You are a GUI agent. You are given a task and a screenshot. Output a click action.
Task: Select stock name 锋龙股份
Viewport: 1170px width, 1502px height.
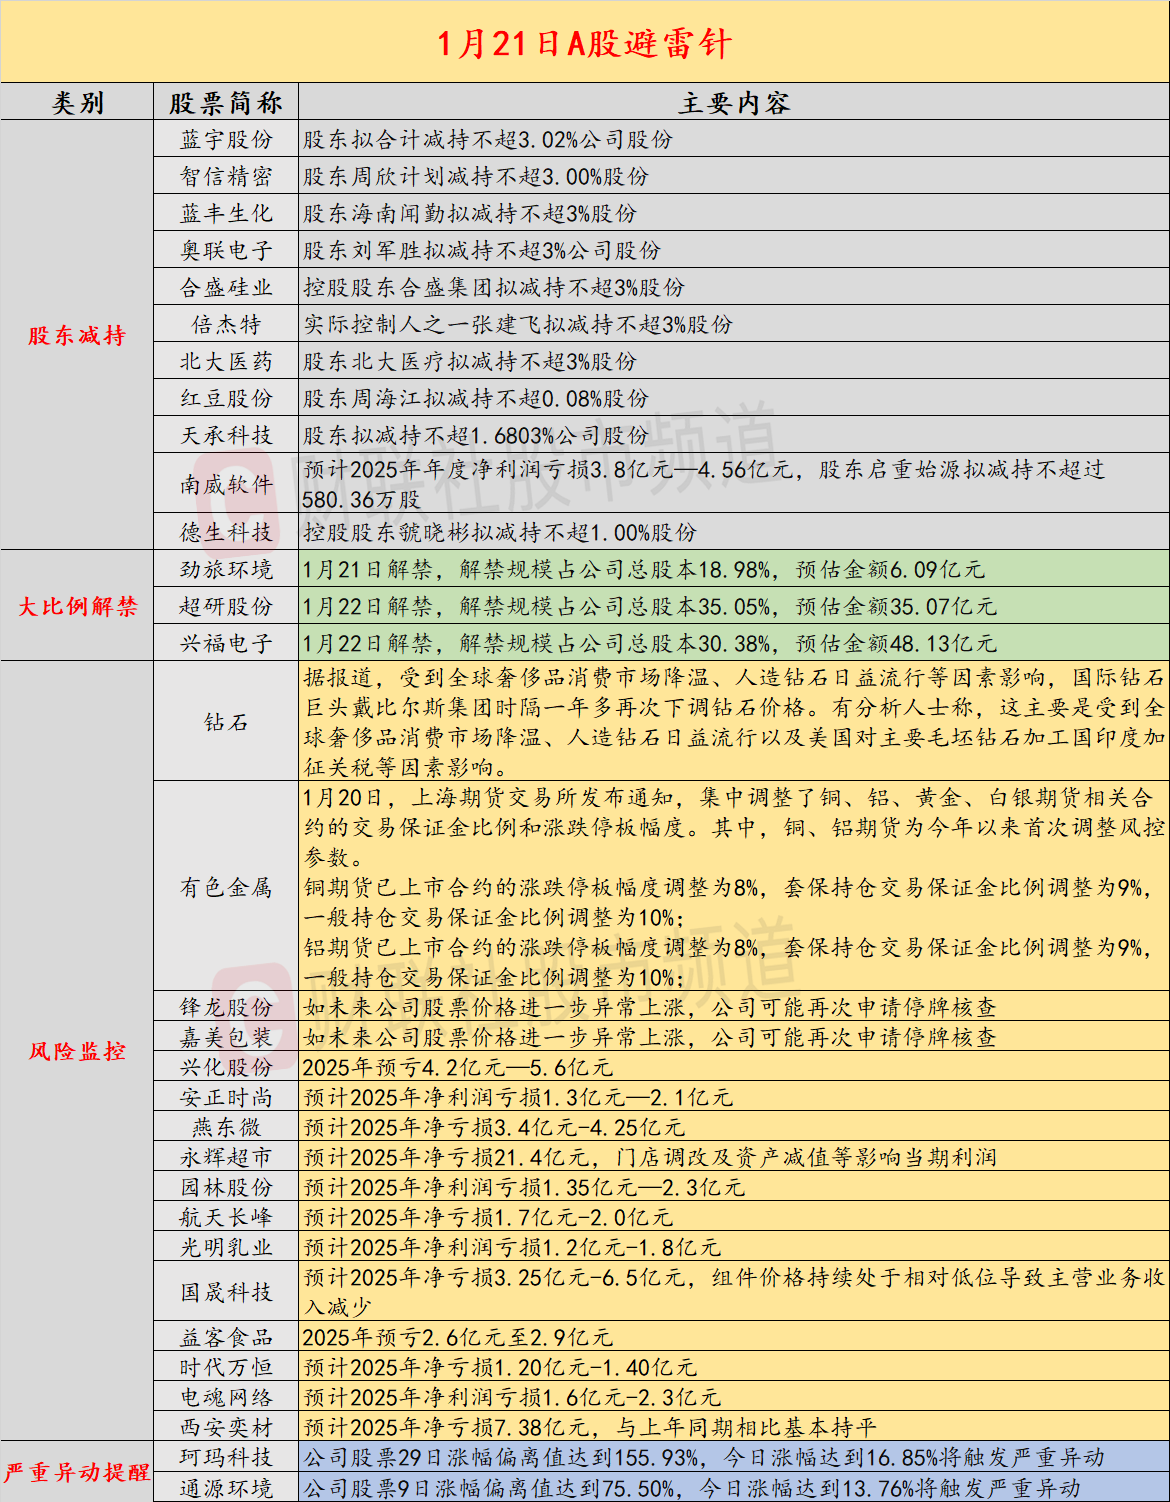pyautogui.click(x=226, y=1007)
